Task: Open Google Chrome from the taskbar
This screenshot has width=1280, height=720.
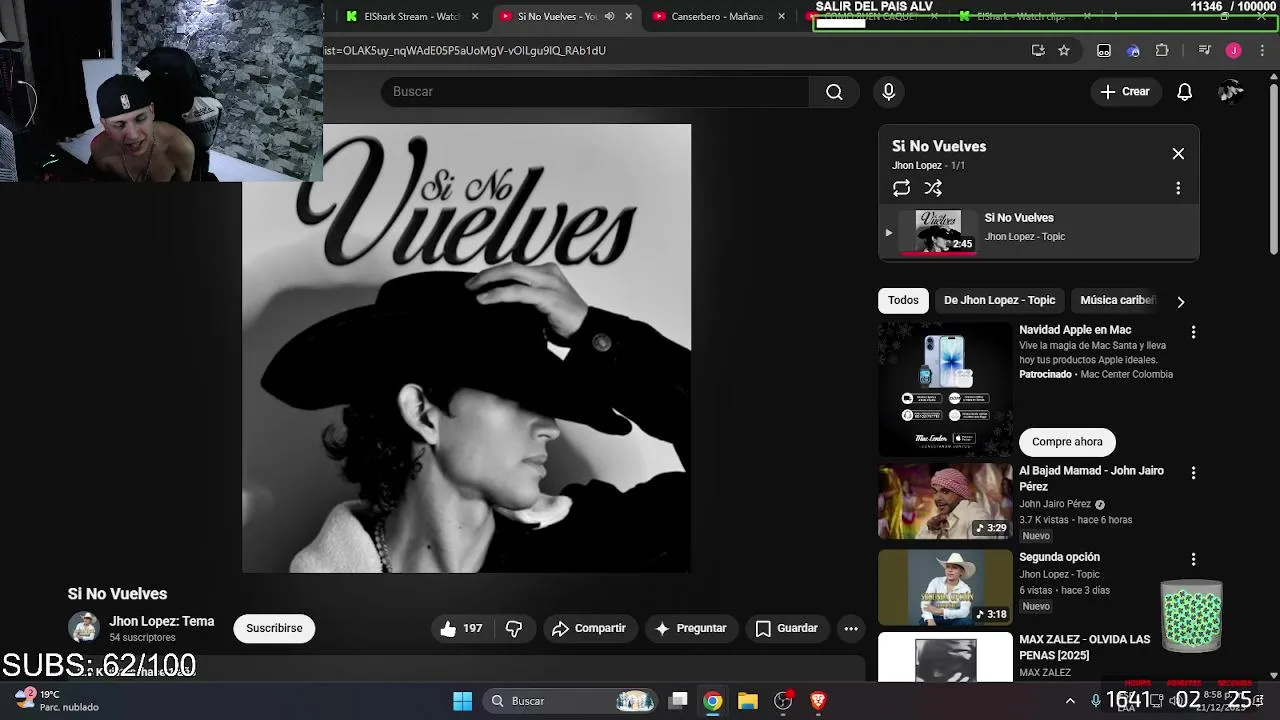Action: [712, 701]
